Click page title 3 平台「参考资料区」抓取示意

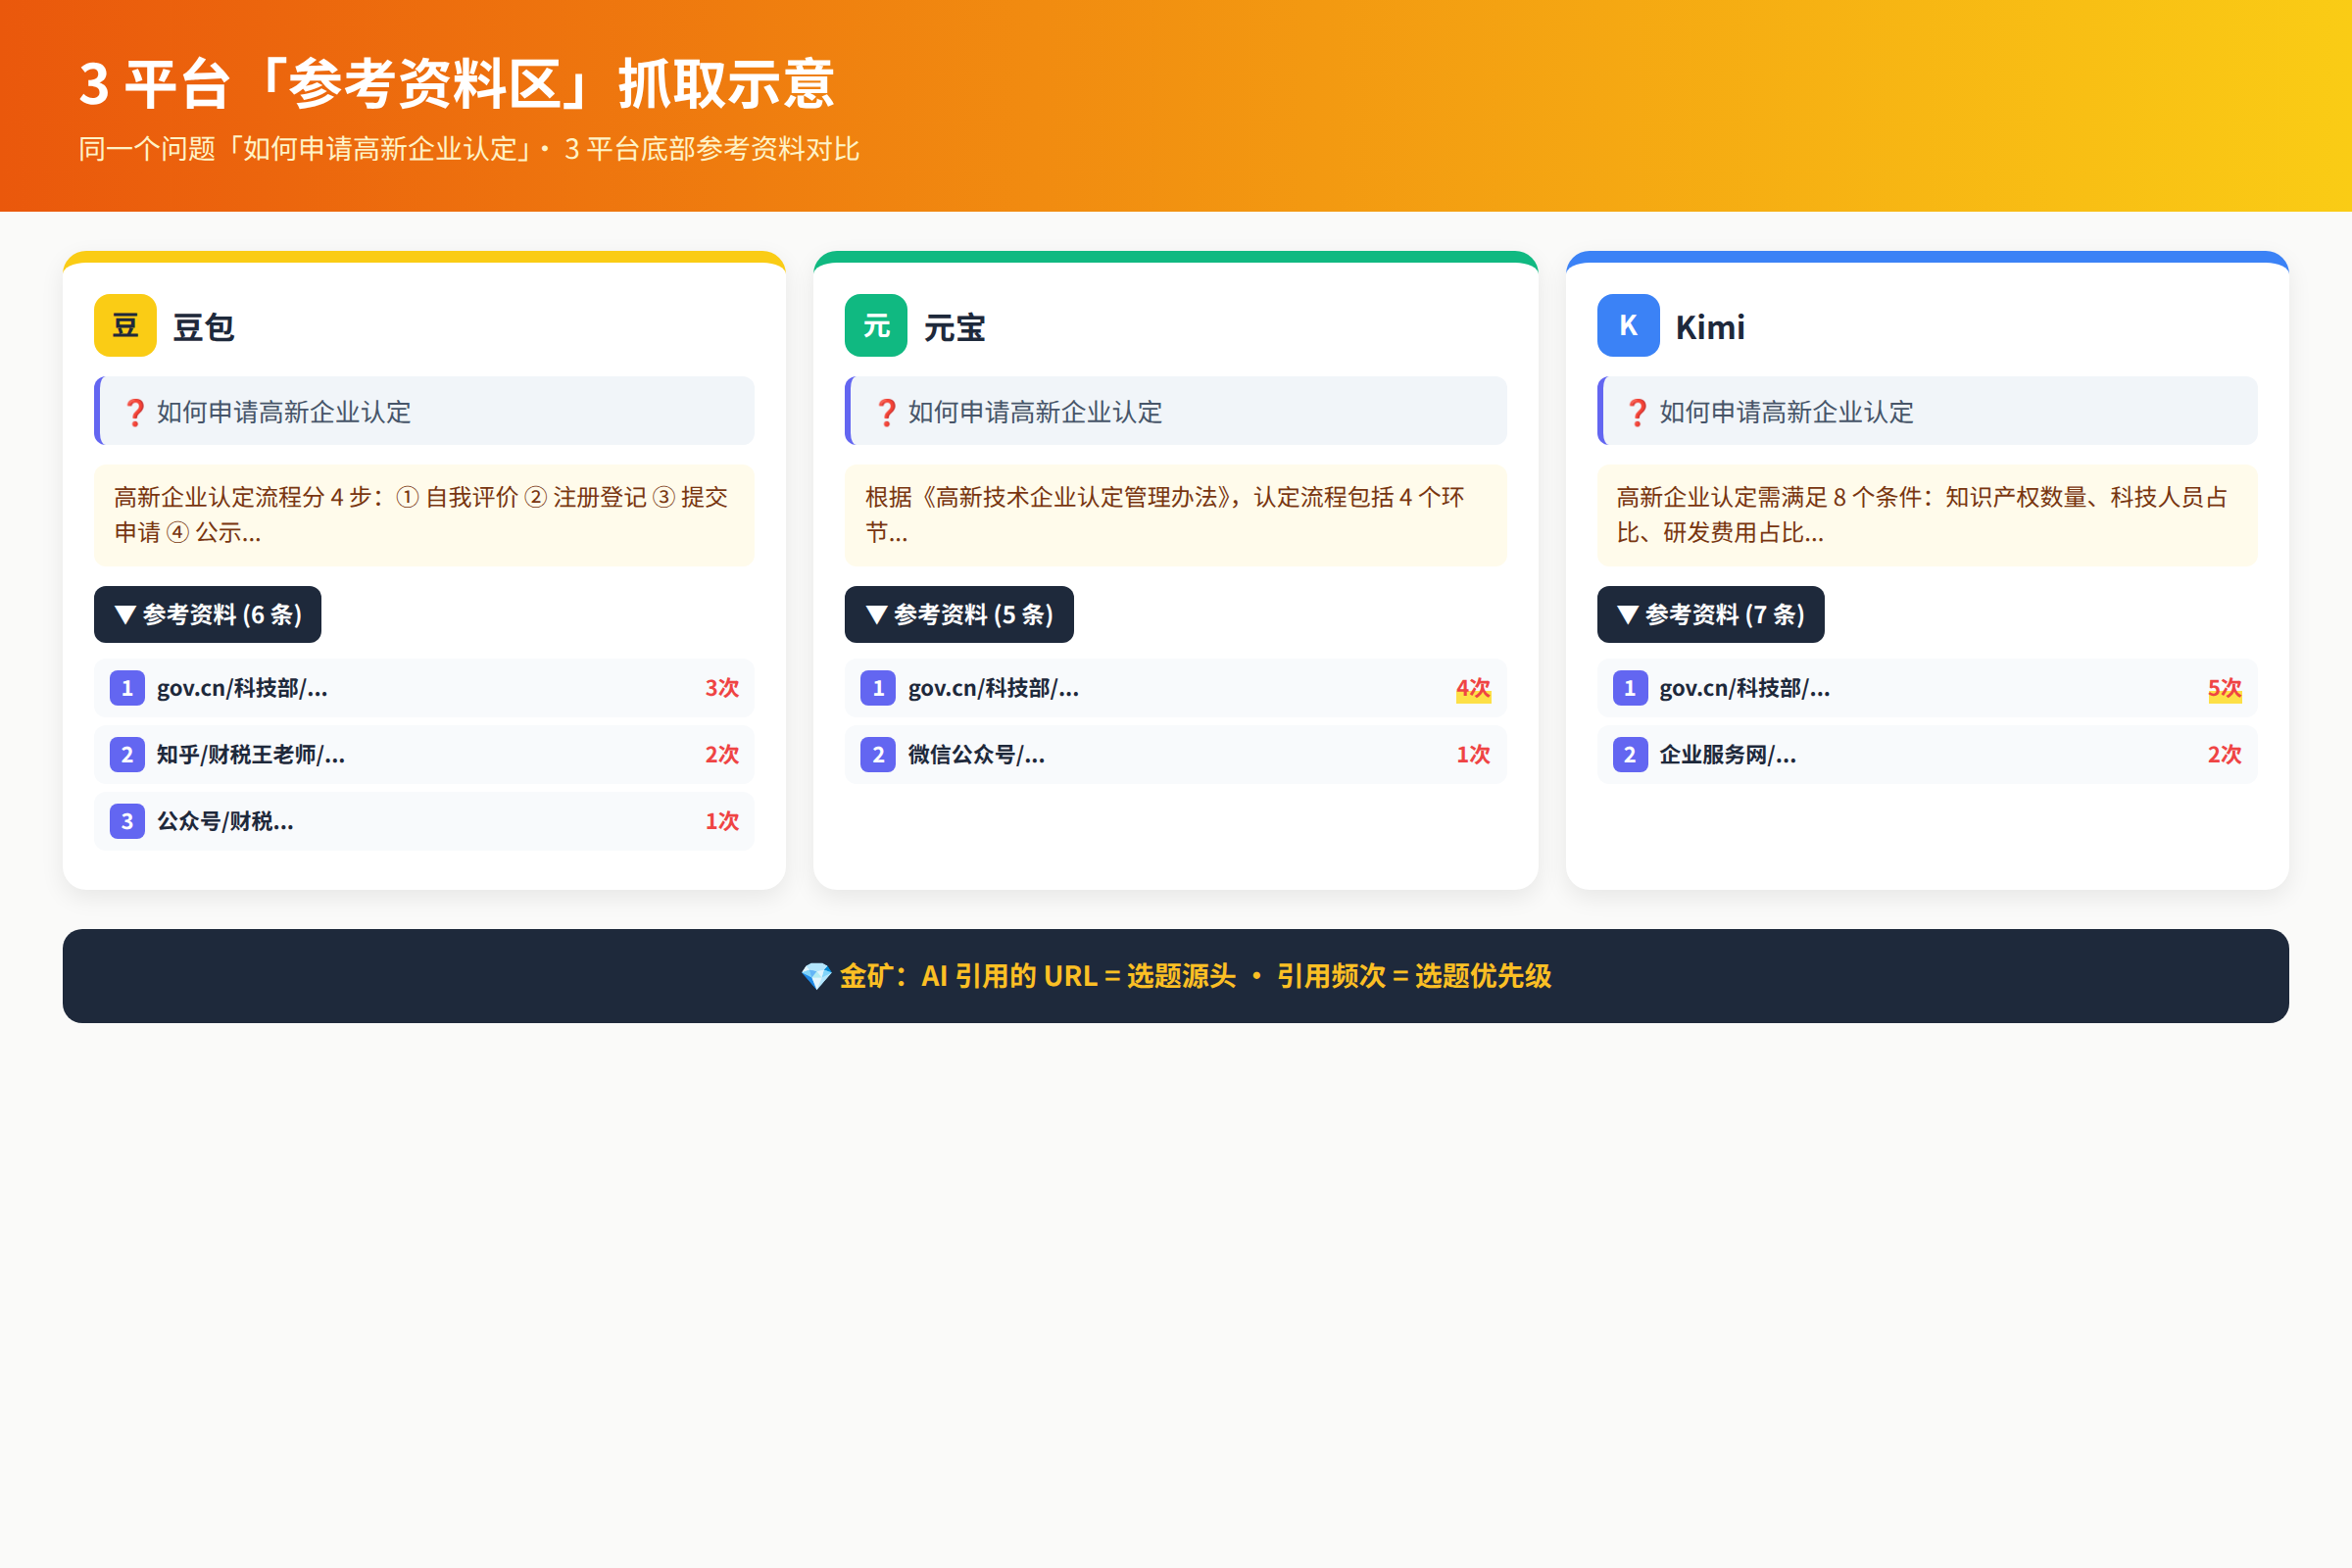pyautogui.click(x=457, y=84)
